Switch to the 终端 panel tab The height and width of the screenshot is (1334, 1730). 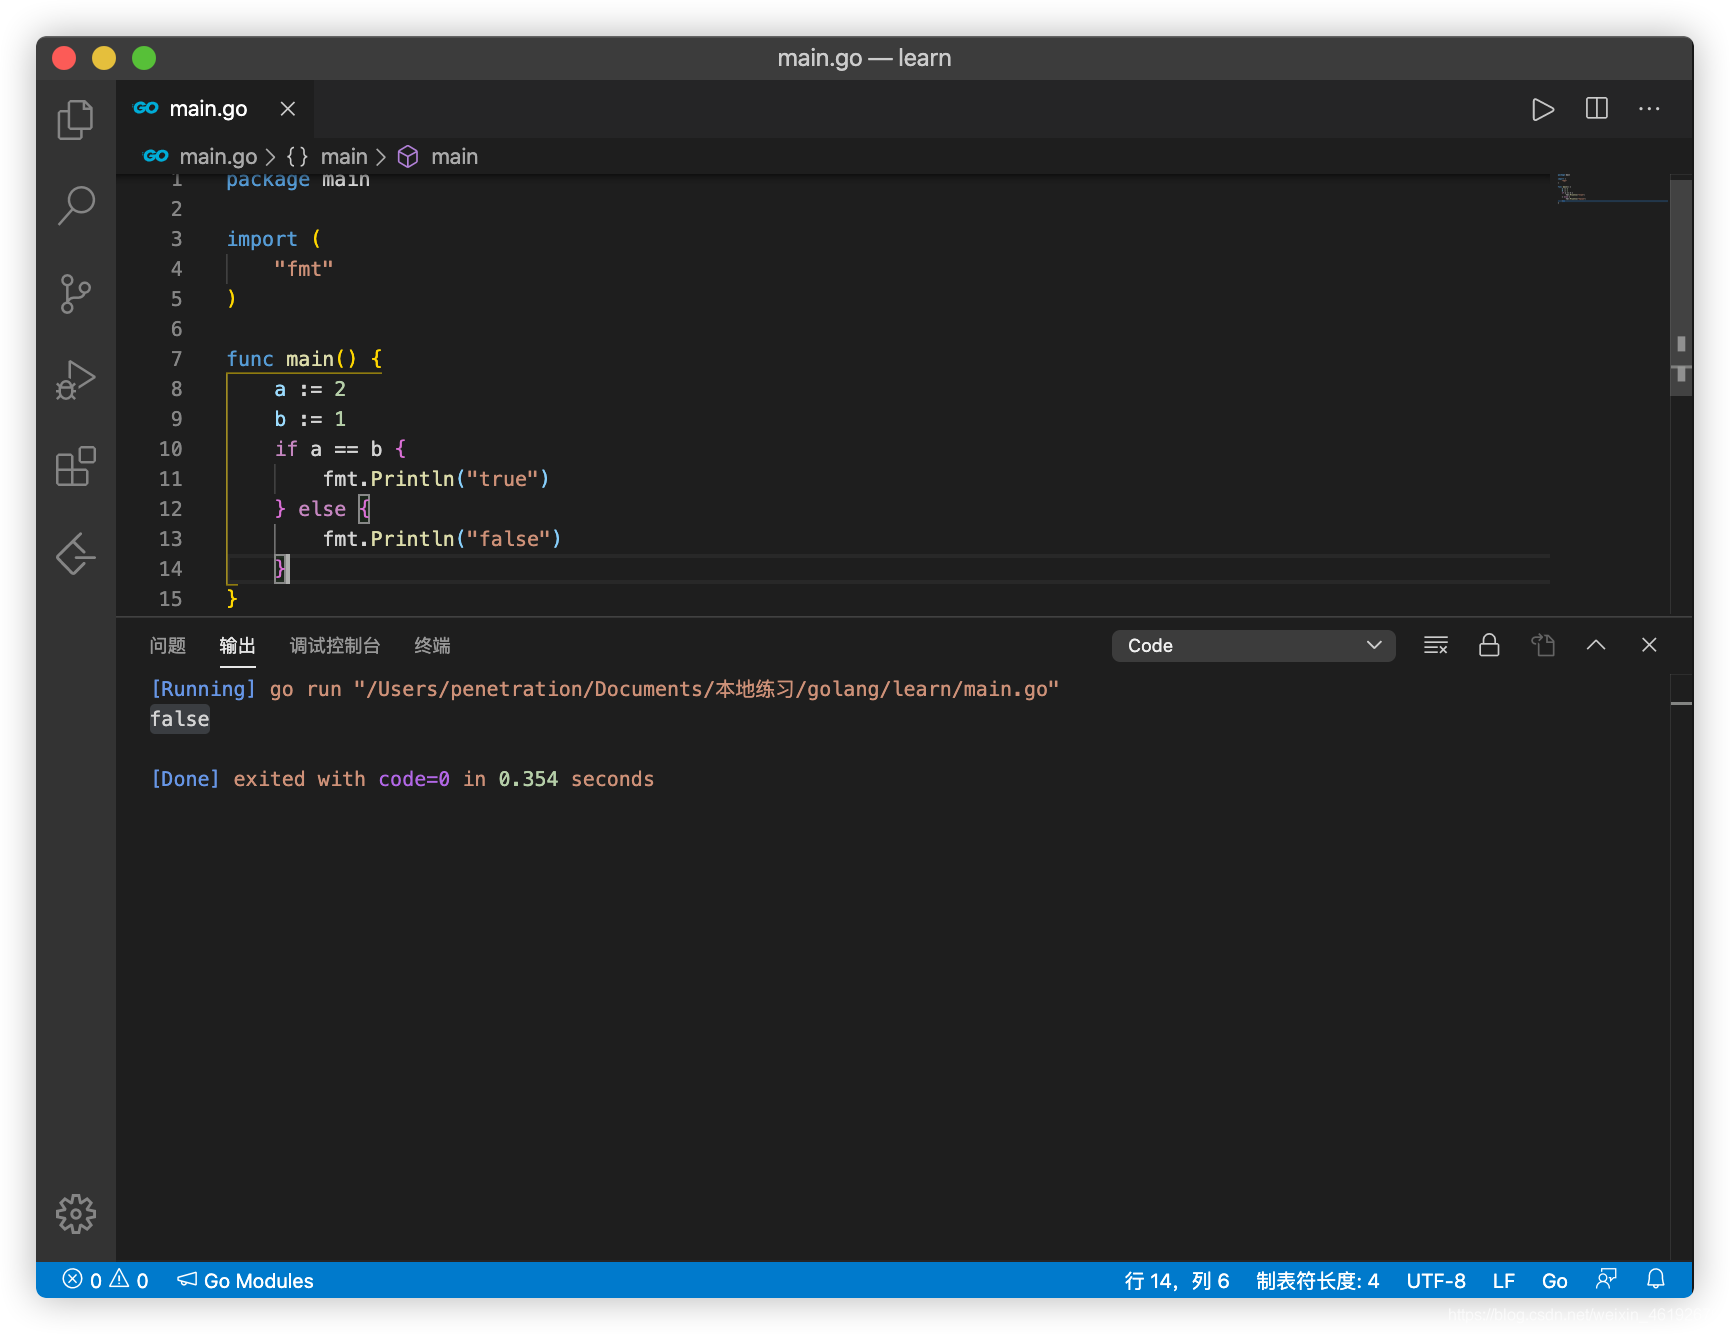[x=432, y=646]
